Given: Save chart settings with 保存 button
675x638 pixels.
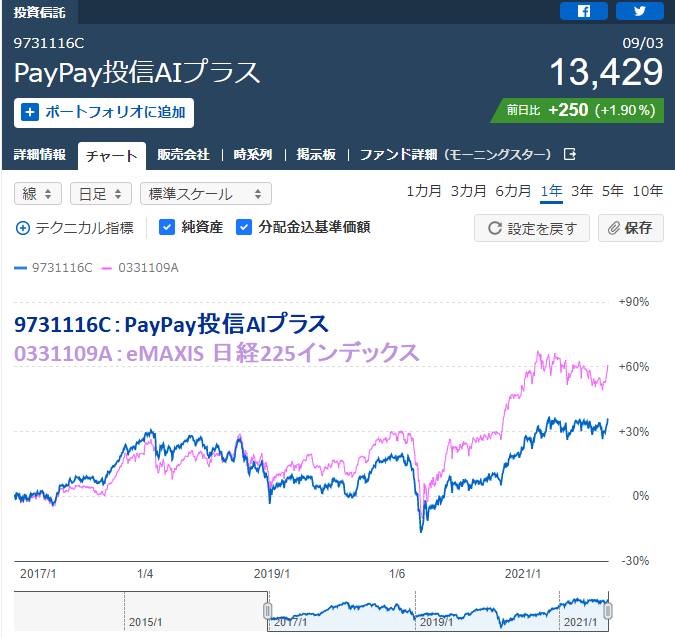Looking at the screenshot, I should pos(631,228).
